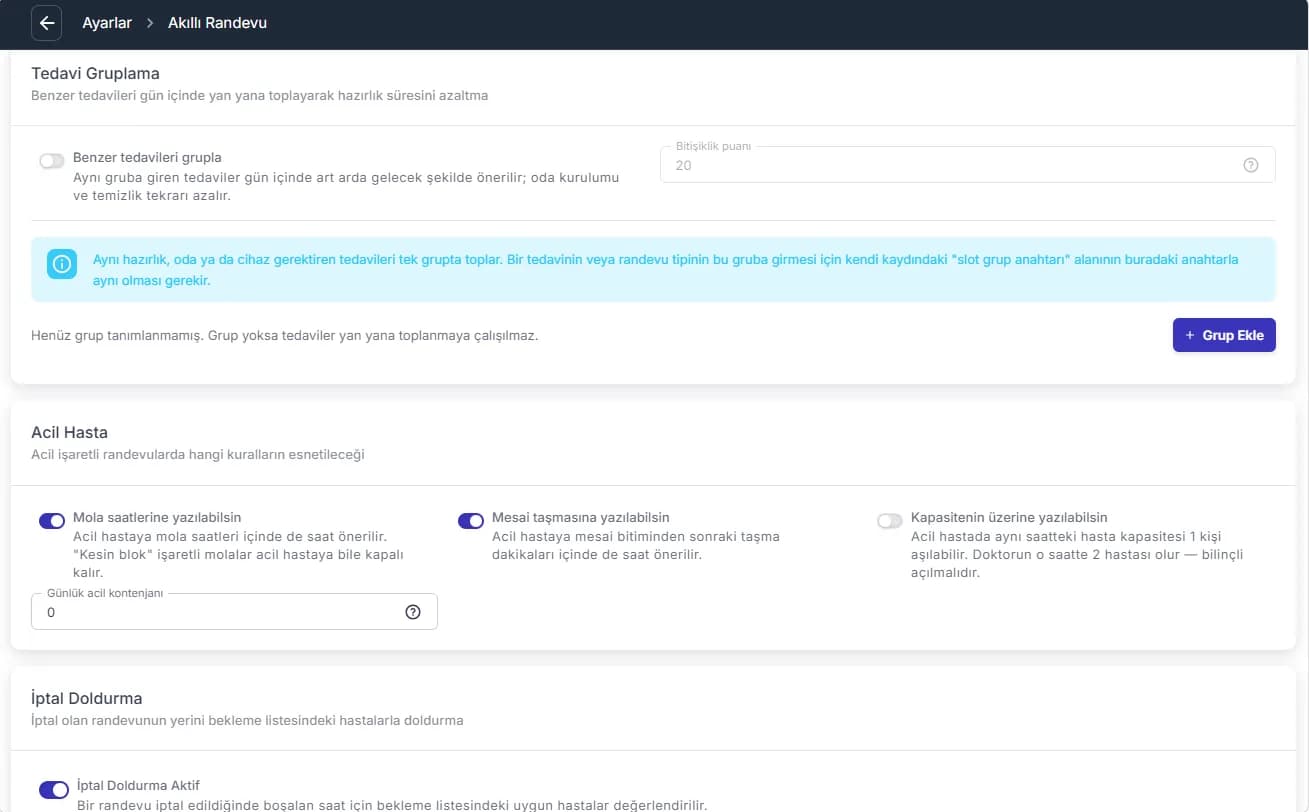Click the İptal Doldurma Aktif label
Image resolution: width=1309 pixels, height=812 pixels.
click(139, 786)
